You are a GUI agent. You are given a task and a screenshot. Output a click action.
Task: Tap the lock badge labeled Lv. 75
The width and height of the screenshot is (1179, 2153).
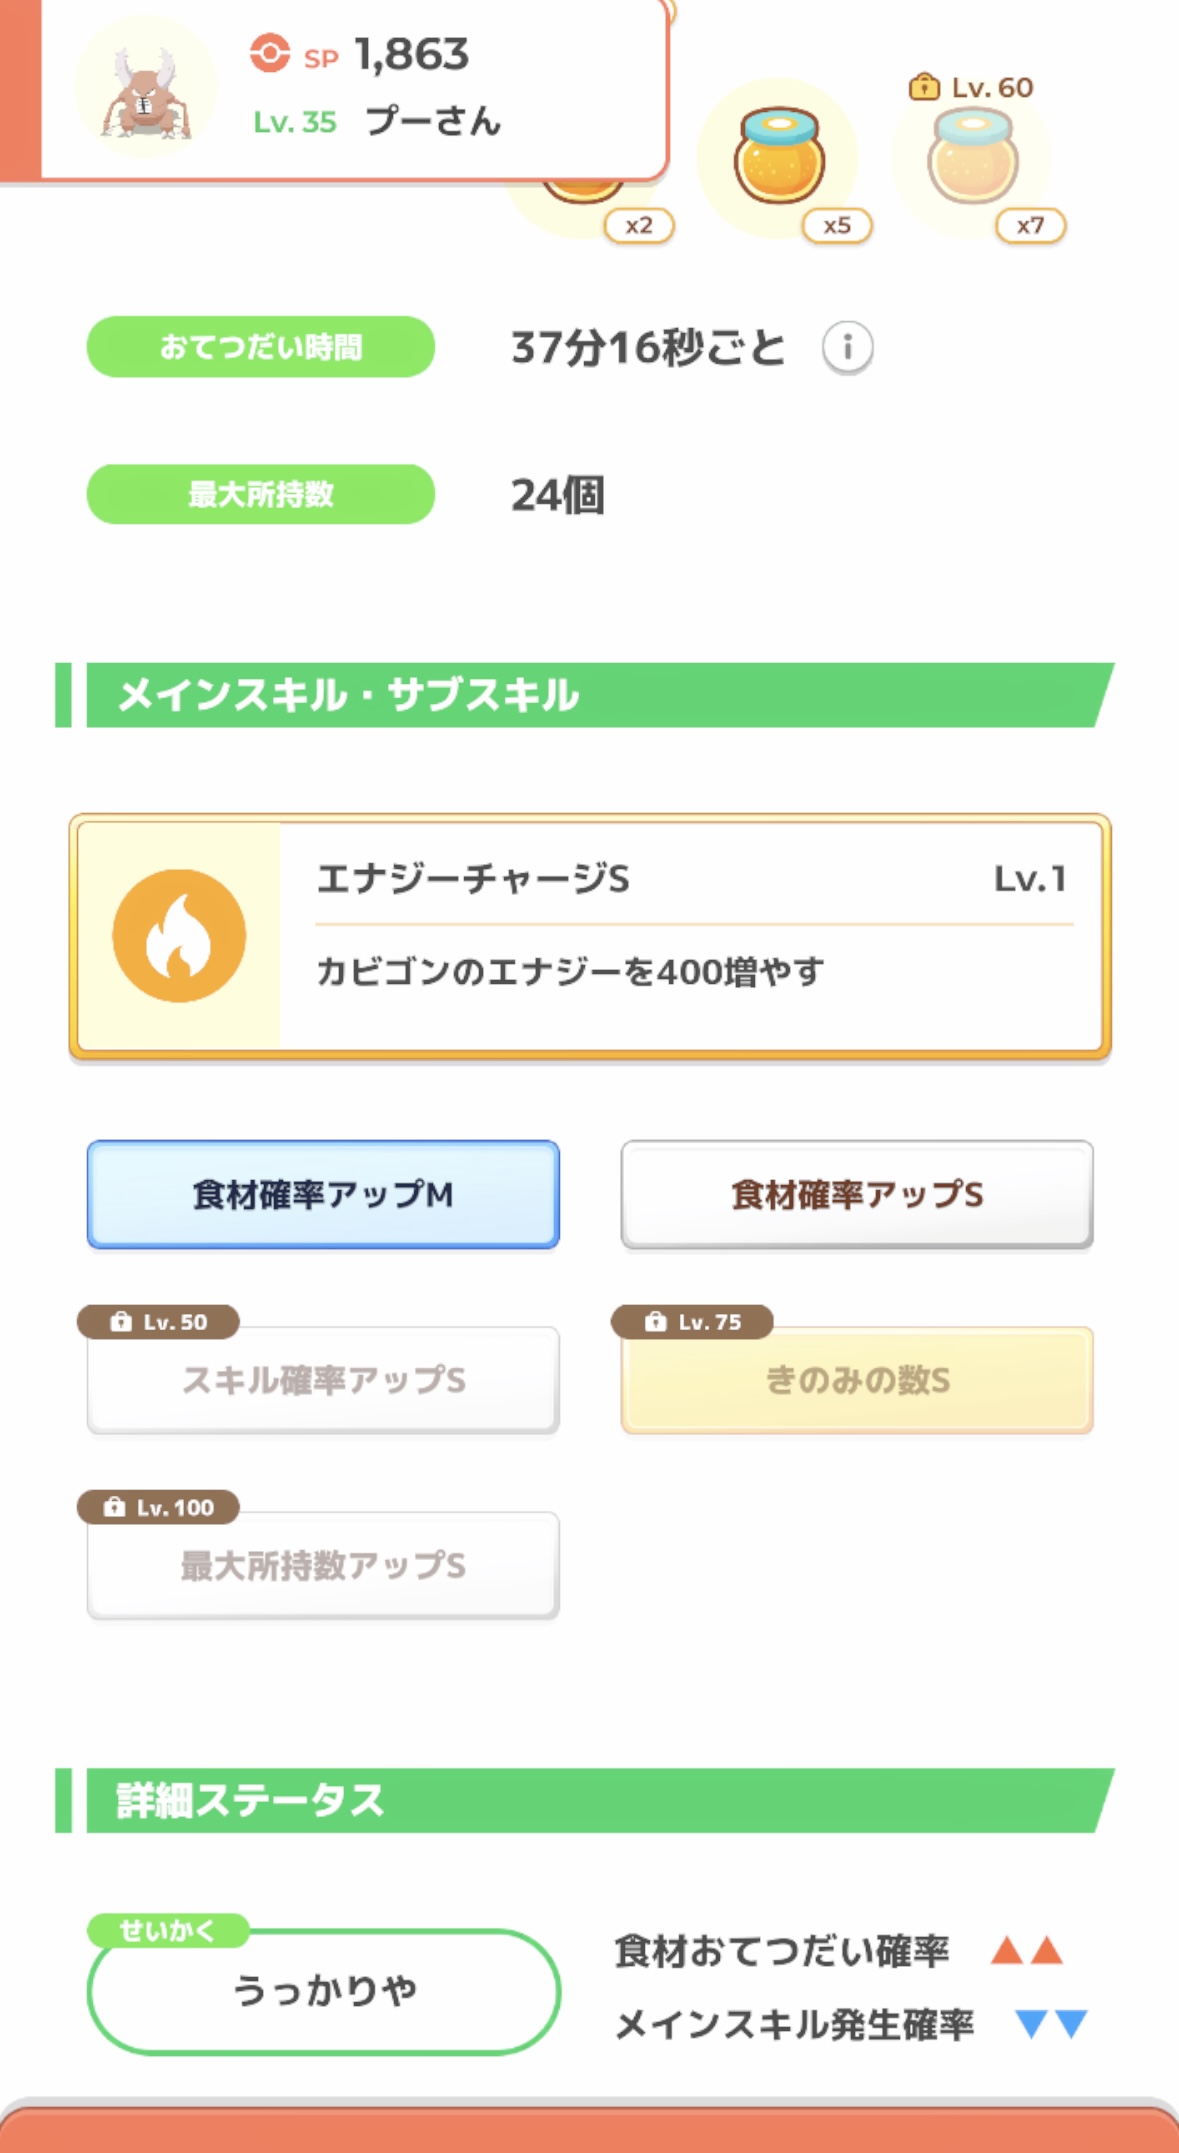692,1322
